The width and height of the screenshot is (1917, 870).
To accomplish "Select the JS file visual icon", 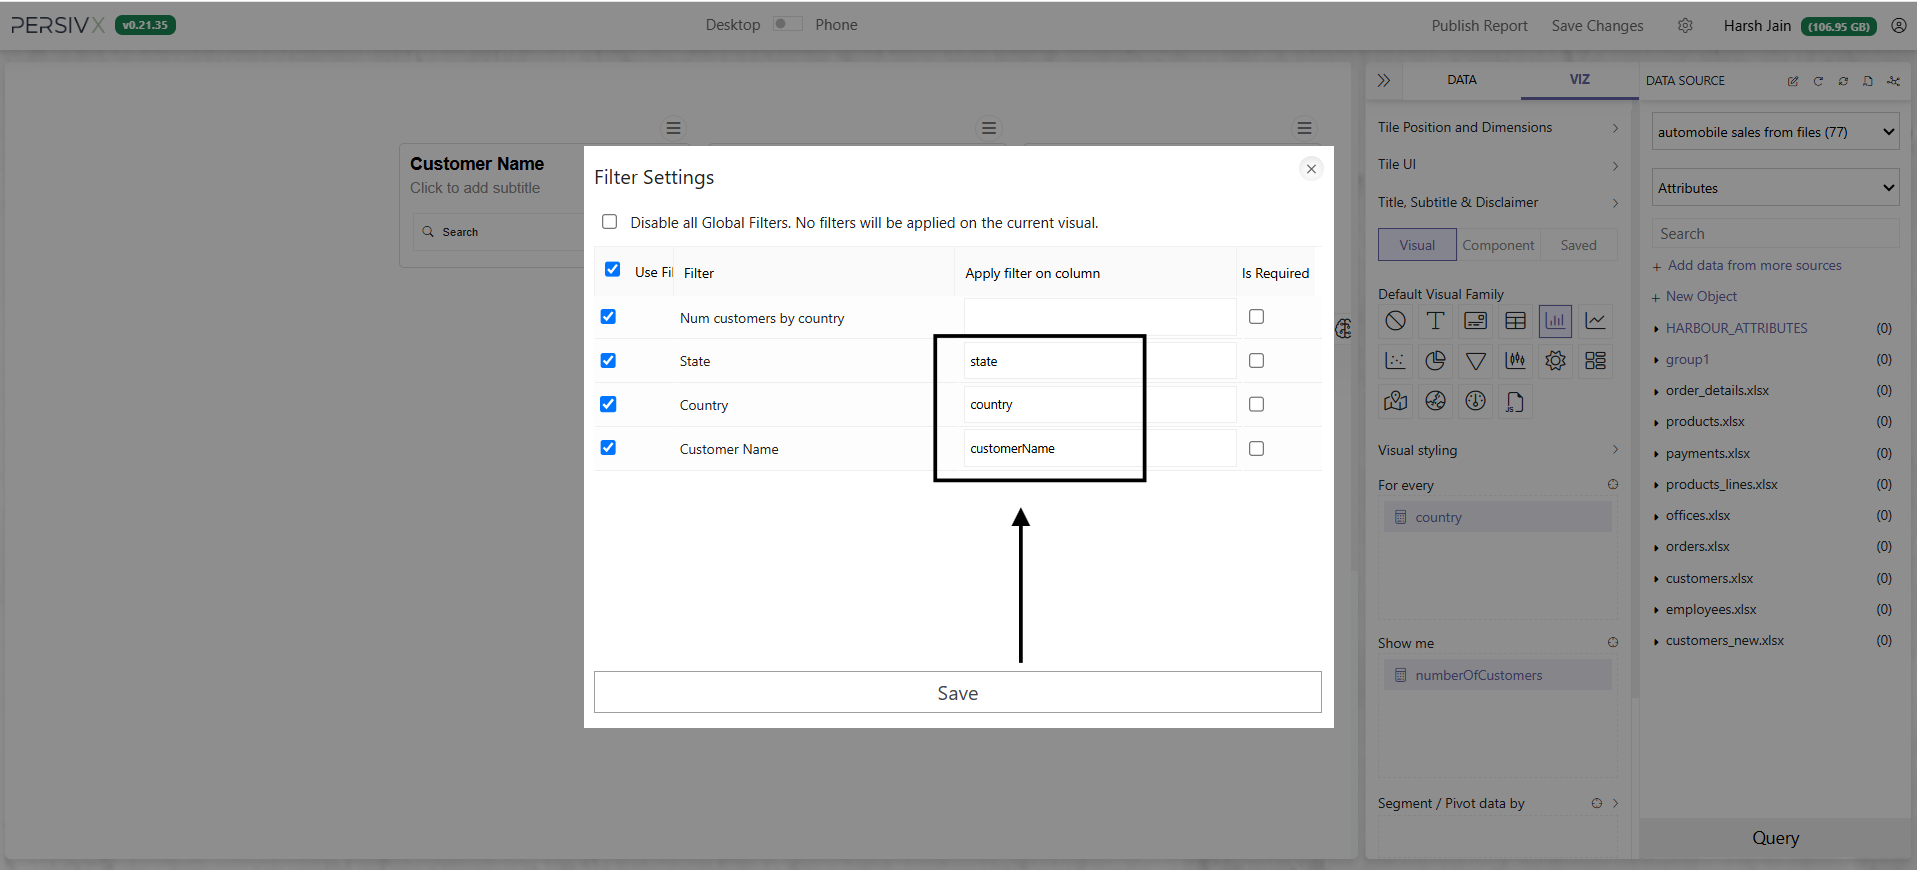I will 1515,401.
